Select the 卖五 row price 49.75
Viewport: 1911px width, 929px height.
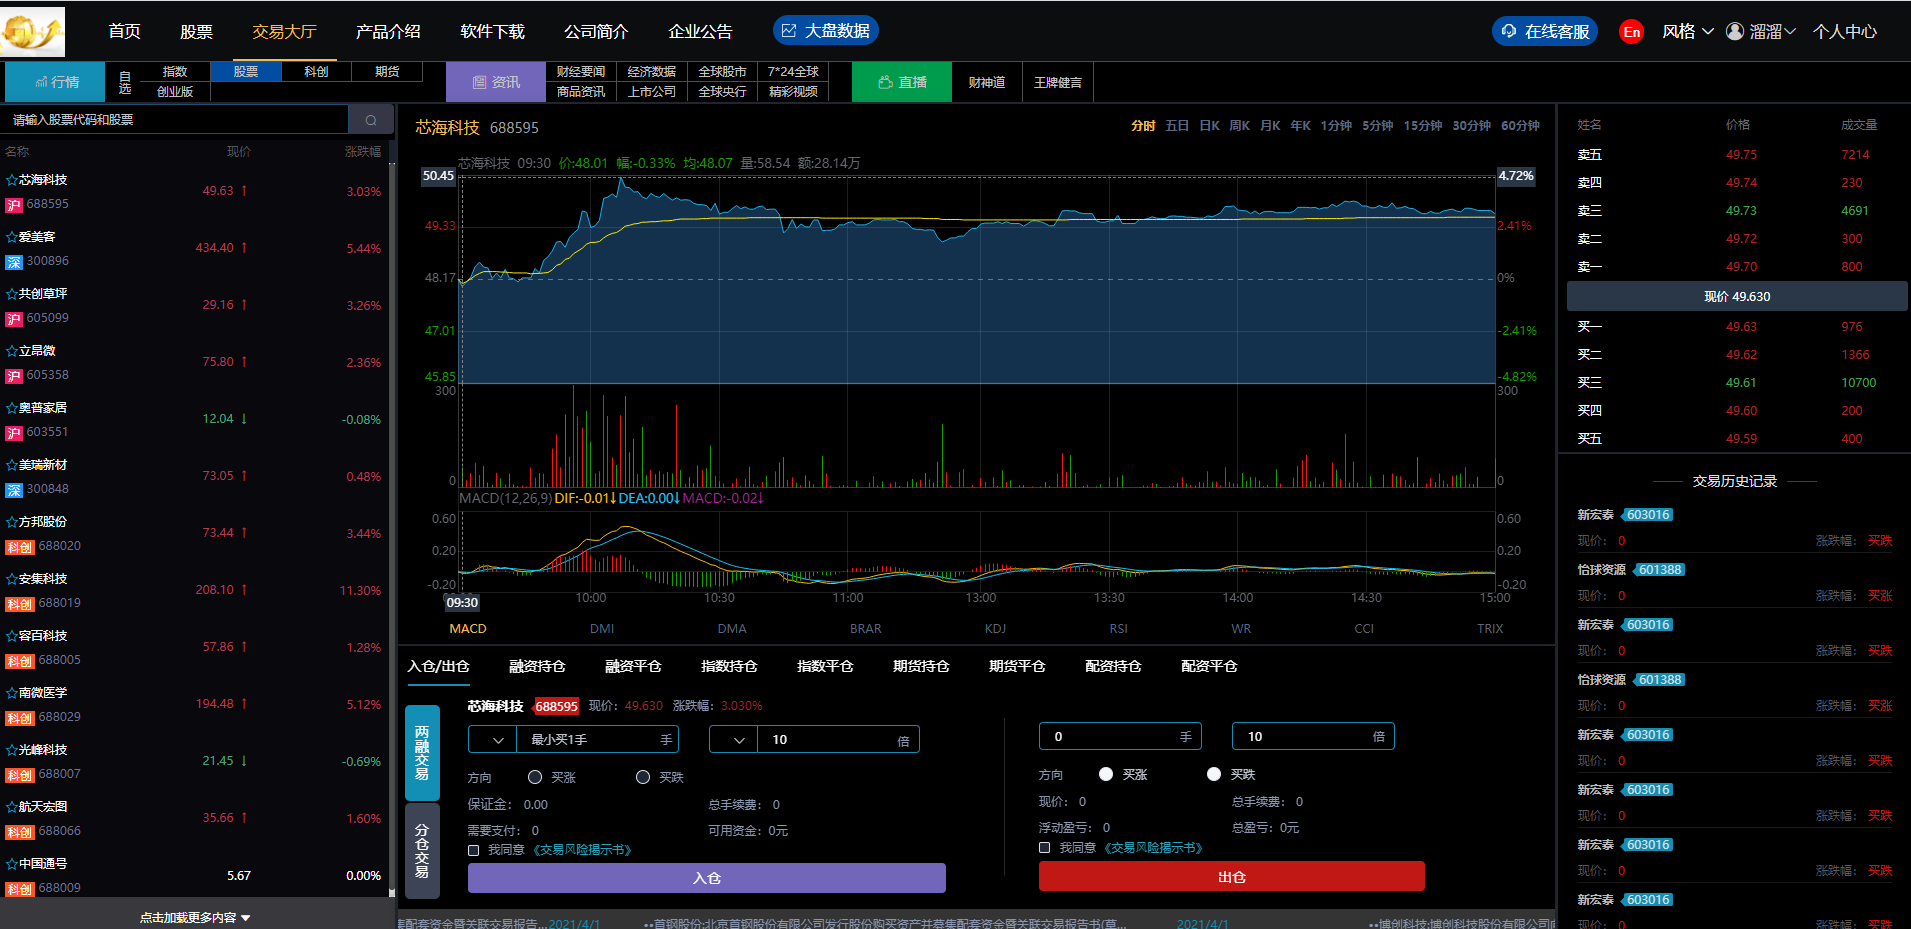click(x=1741, y=155)
